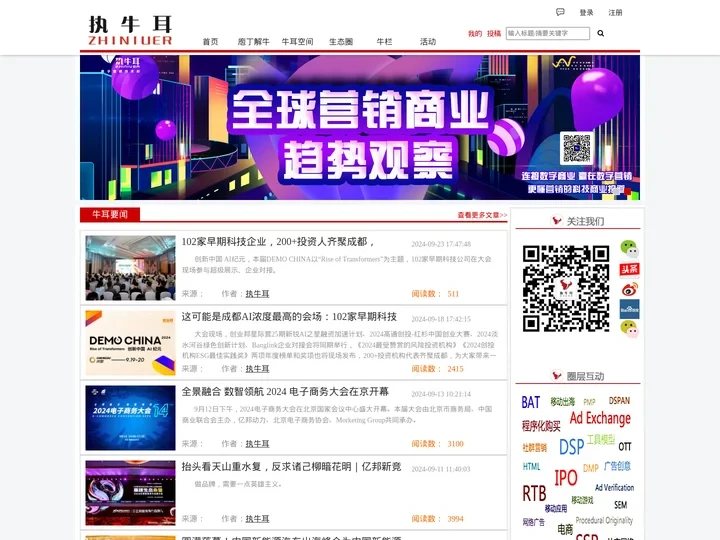Image resolution: width=720 pixels, height=540 pixels.
Task: Open article 抬头看天山重水复
Action: 291,467
